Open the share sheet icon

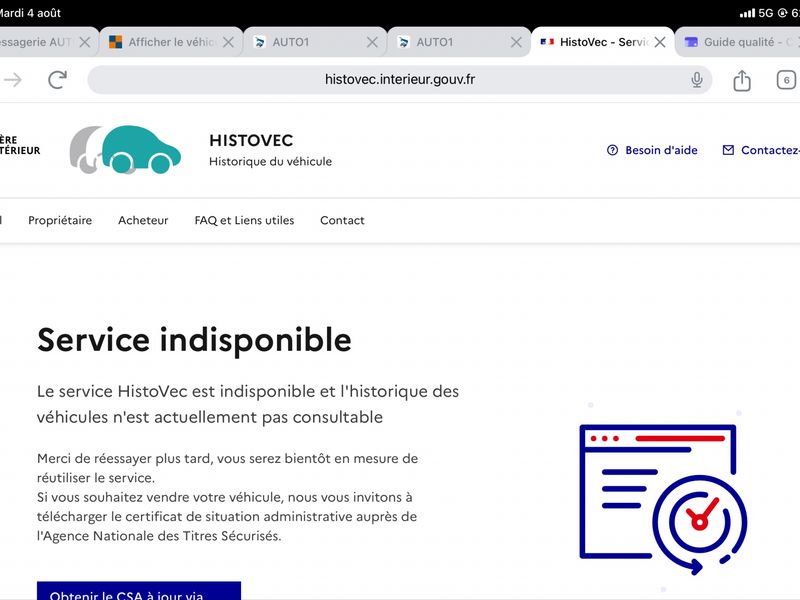pos(742,80)
